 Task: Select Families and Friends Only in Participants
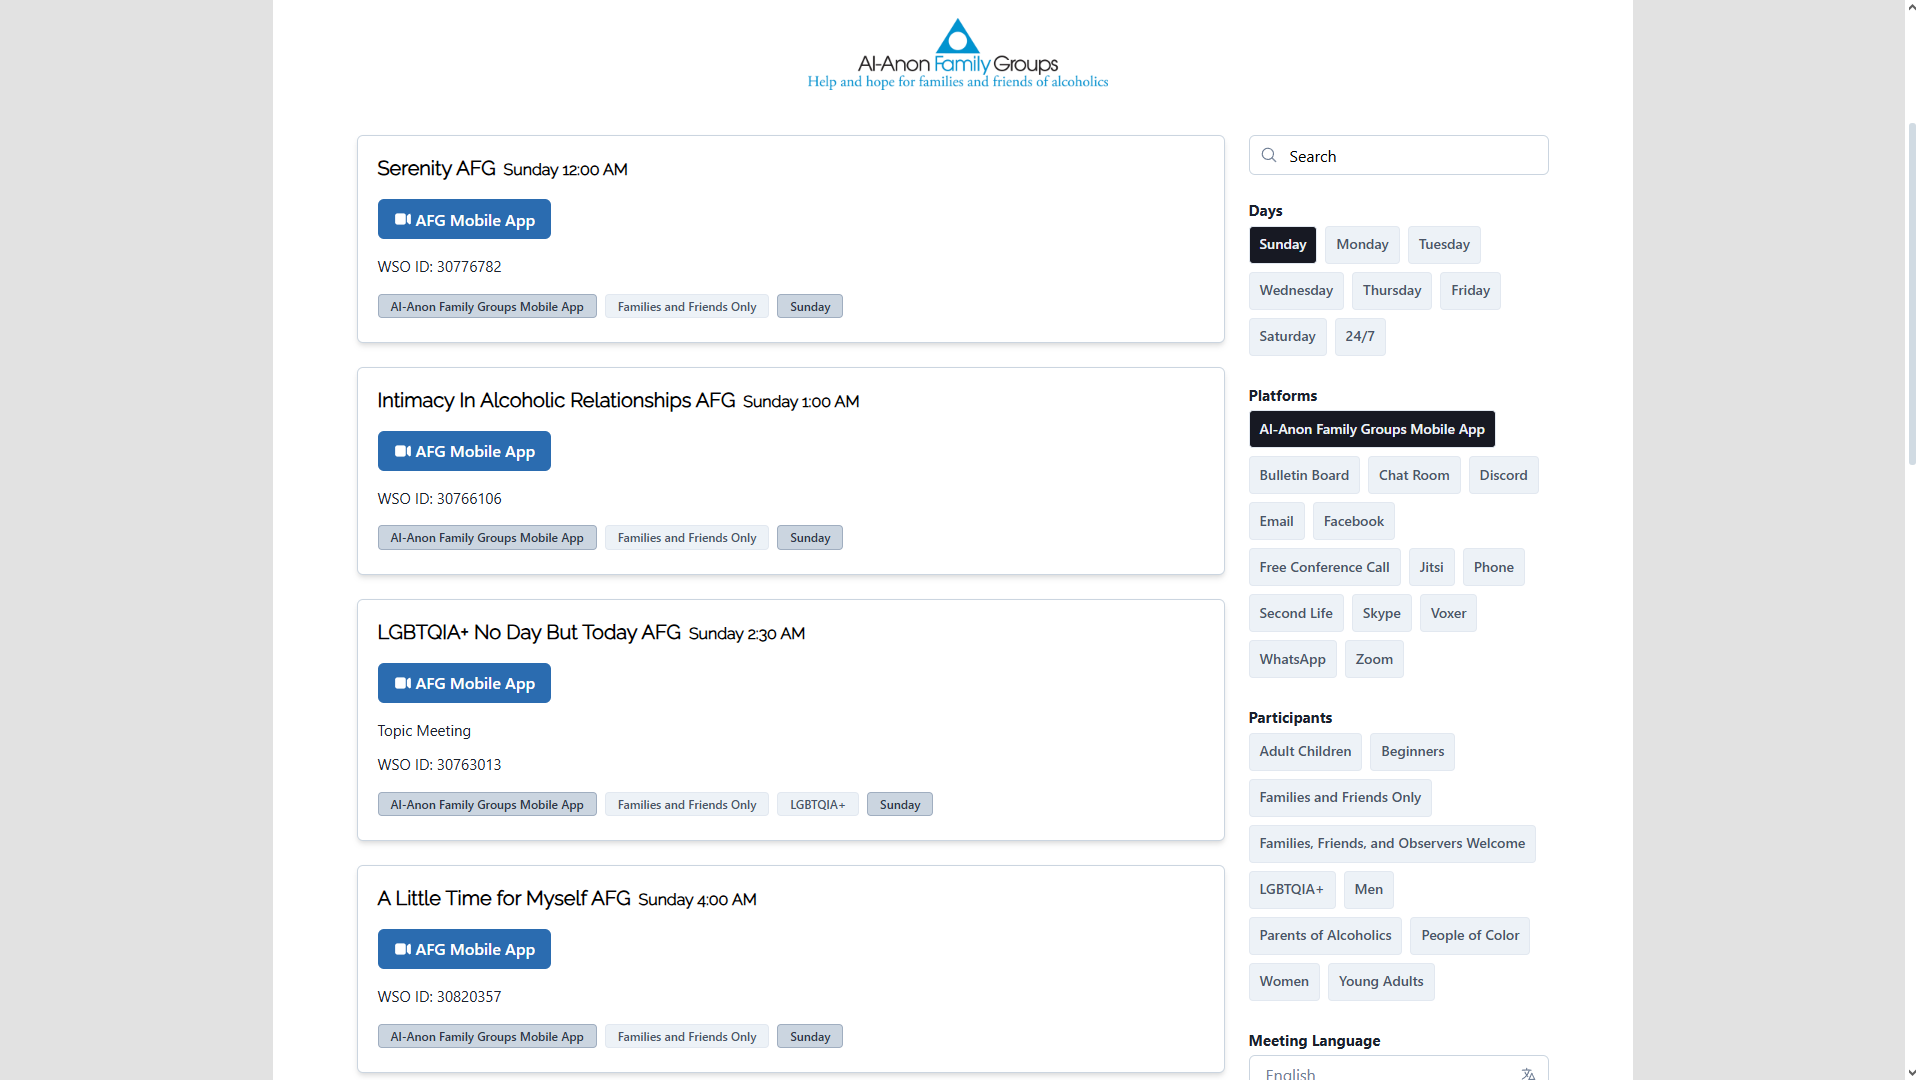[x=1340, y=797]
